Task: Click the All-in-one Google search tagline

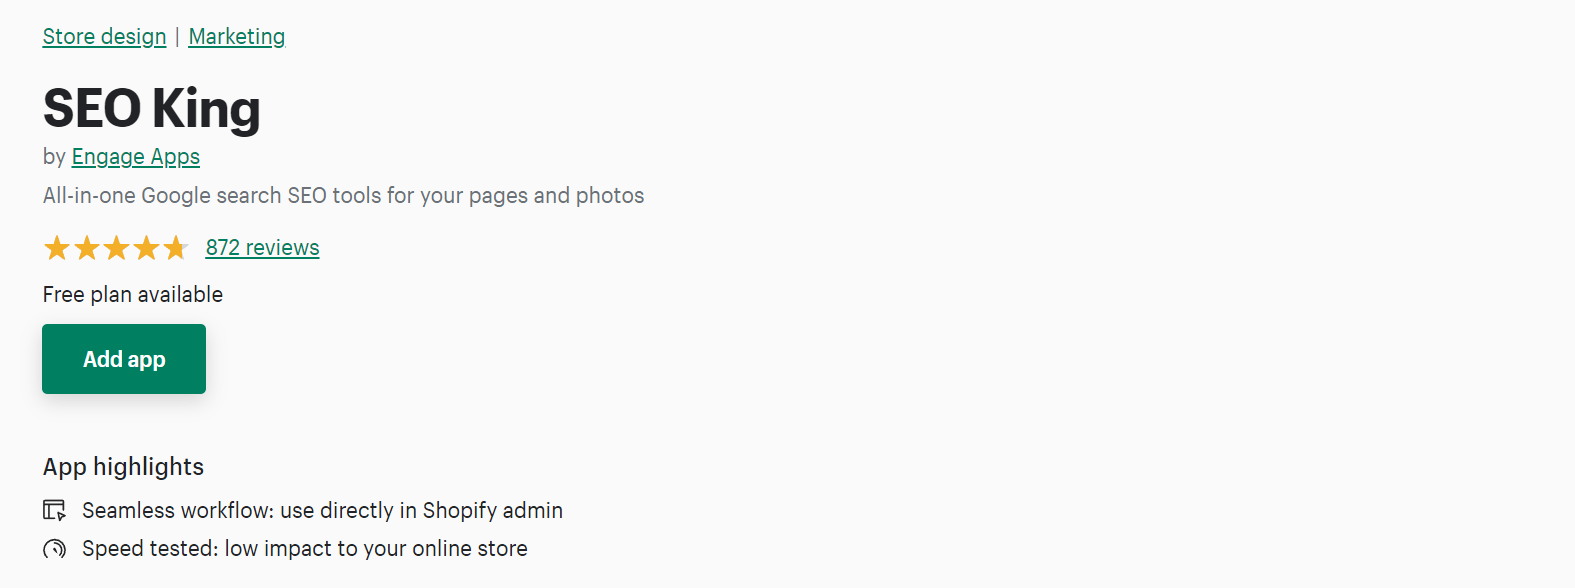Action: 343,196
